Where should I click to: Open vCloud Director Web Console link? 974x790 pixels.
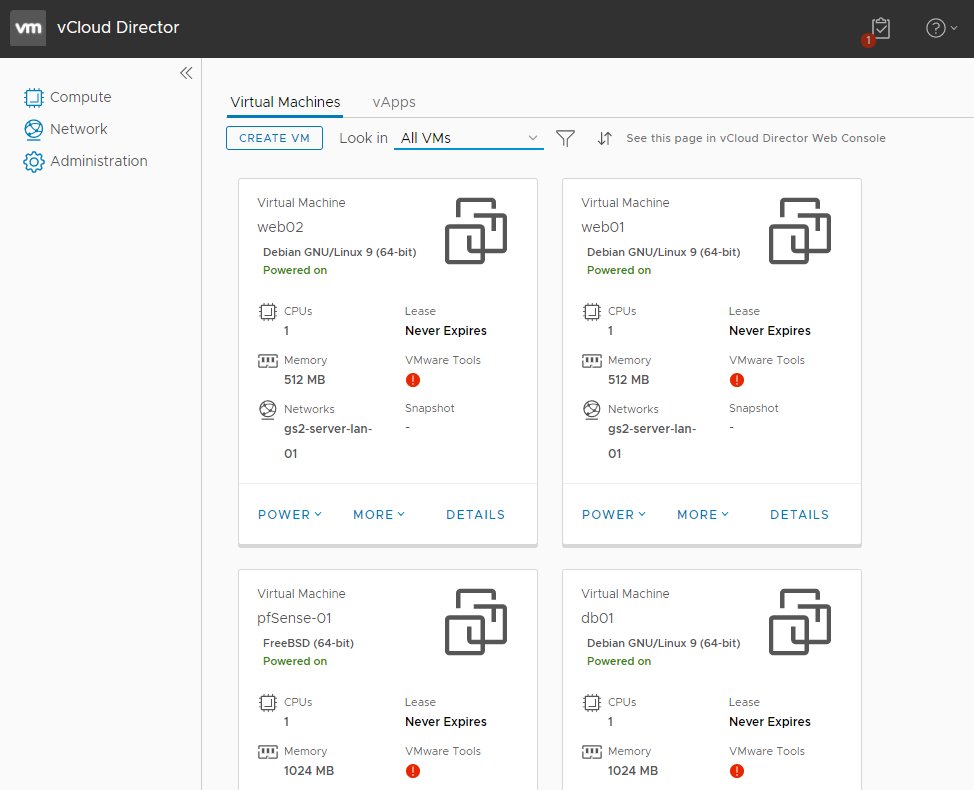[x=755, y=138]
